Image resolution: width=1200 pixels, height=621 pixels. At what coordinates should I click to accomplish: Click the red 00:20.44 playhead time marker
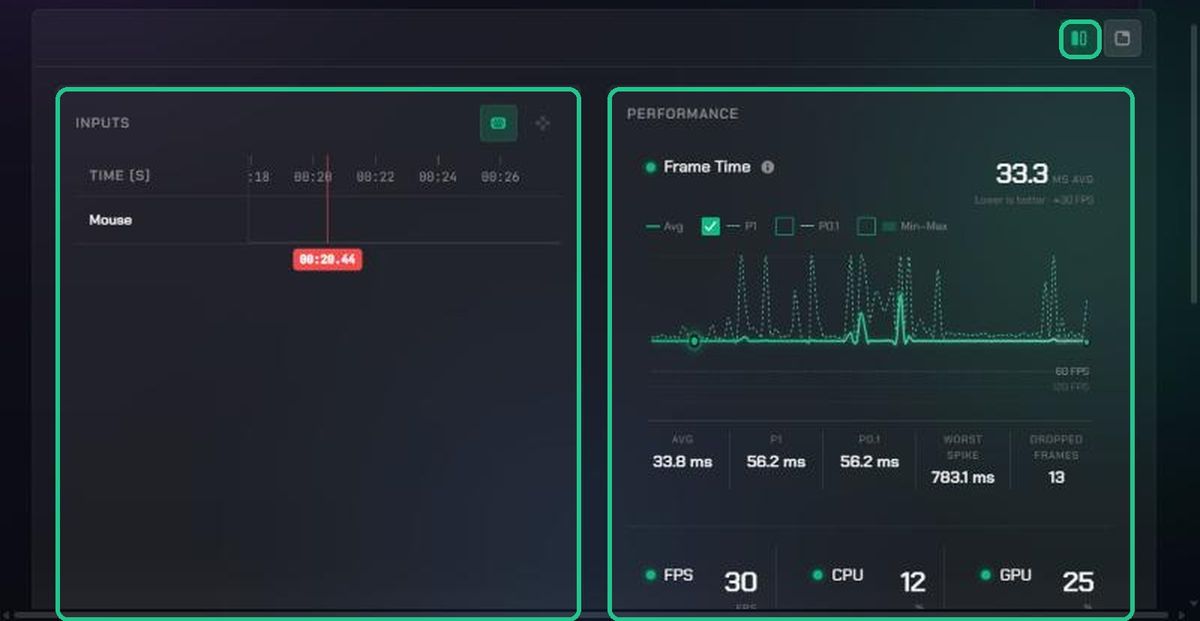(x=327, y=259)
